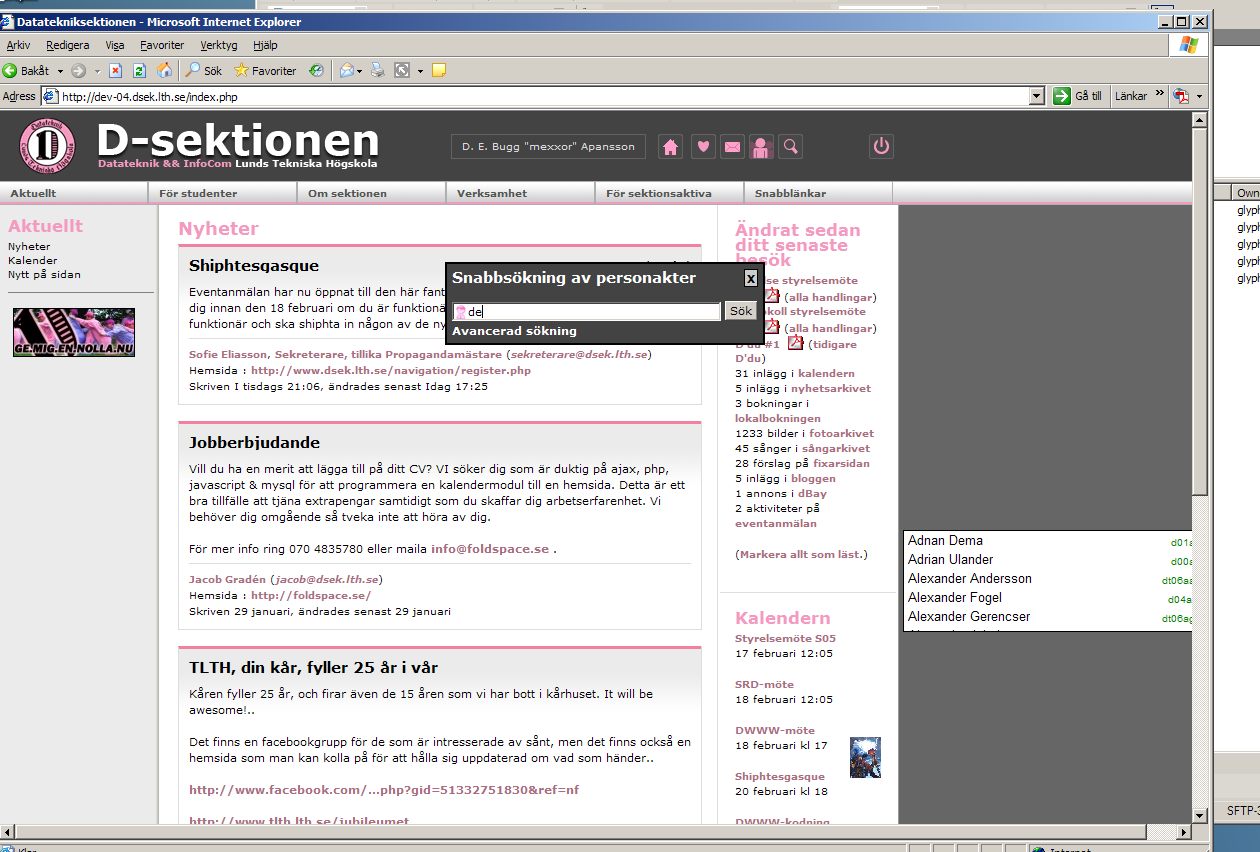Click the Styrelsemöte S05 calendar entry
This screenshot has width=1260, height=852.
785,638
